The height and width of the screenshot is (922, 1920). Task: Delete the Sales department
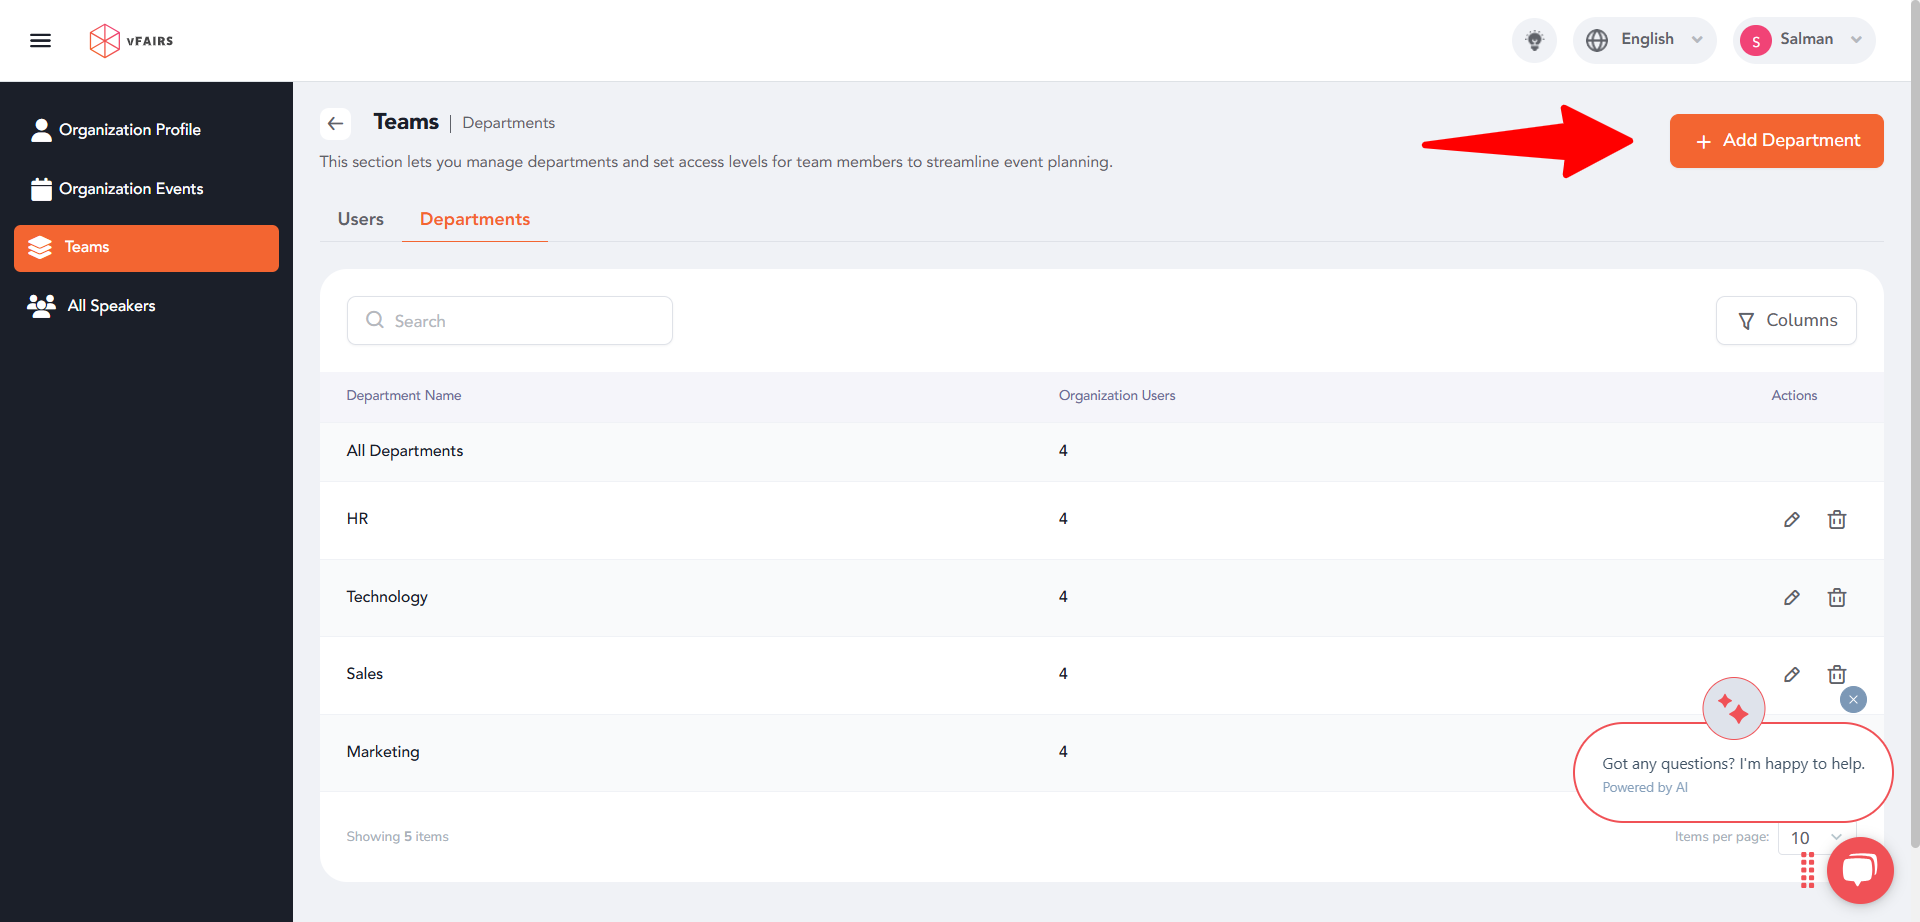[x=1837, y=675]
